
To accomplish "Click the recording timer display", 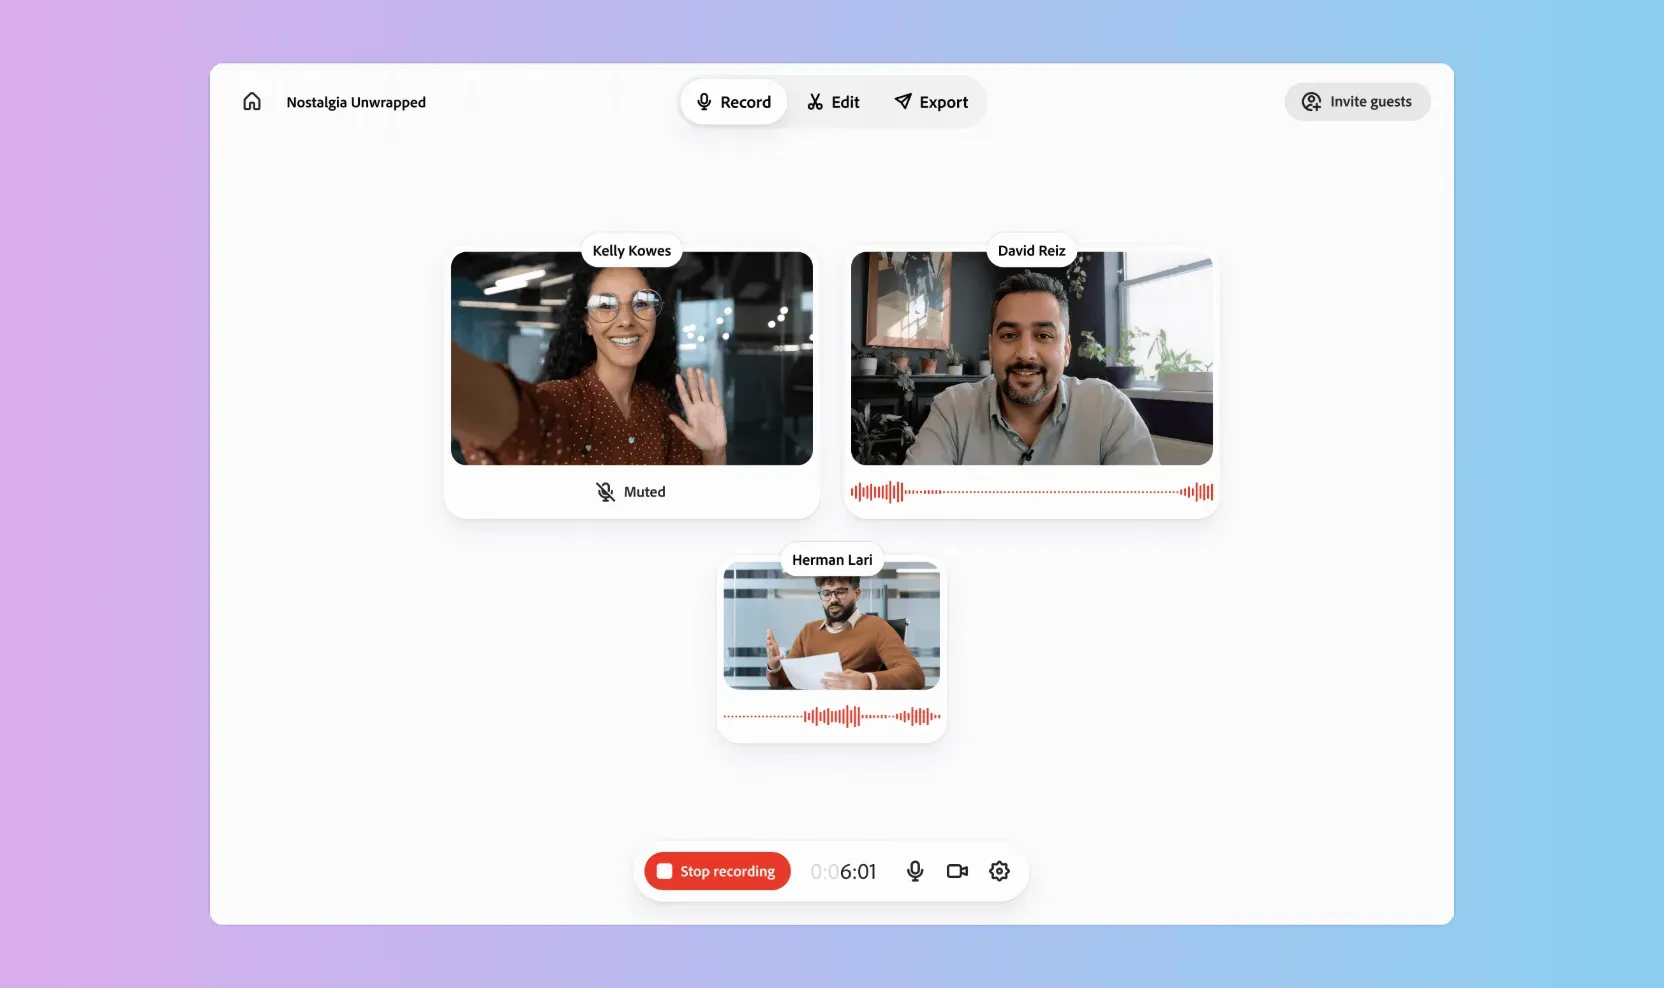I will point(843,872).
